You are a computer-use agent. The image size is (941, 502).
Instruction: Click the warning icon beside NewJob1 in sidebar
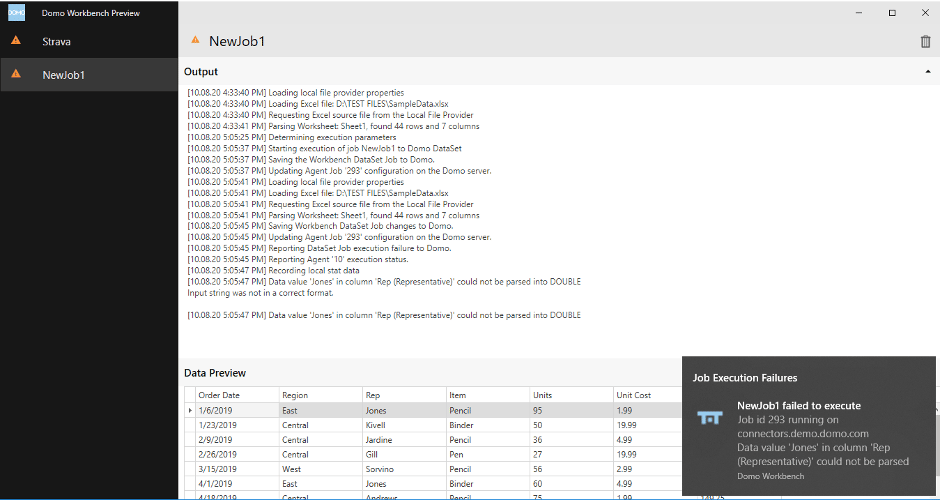point(16,74)
